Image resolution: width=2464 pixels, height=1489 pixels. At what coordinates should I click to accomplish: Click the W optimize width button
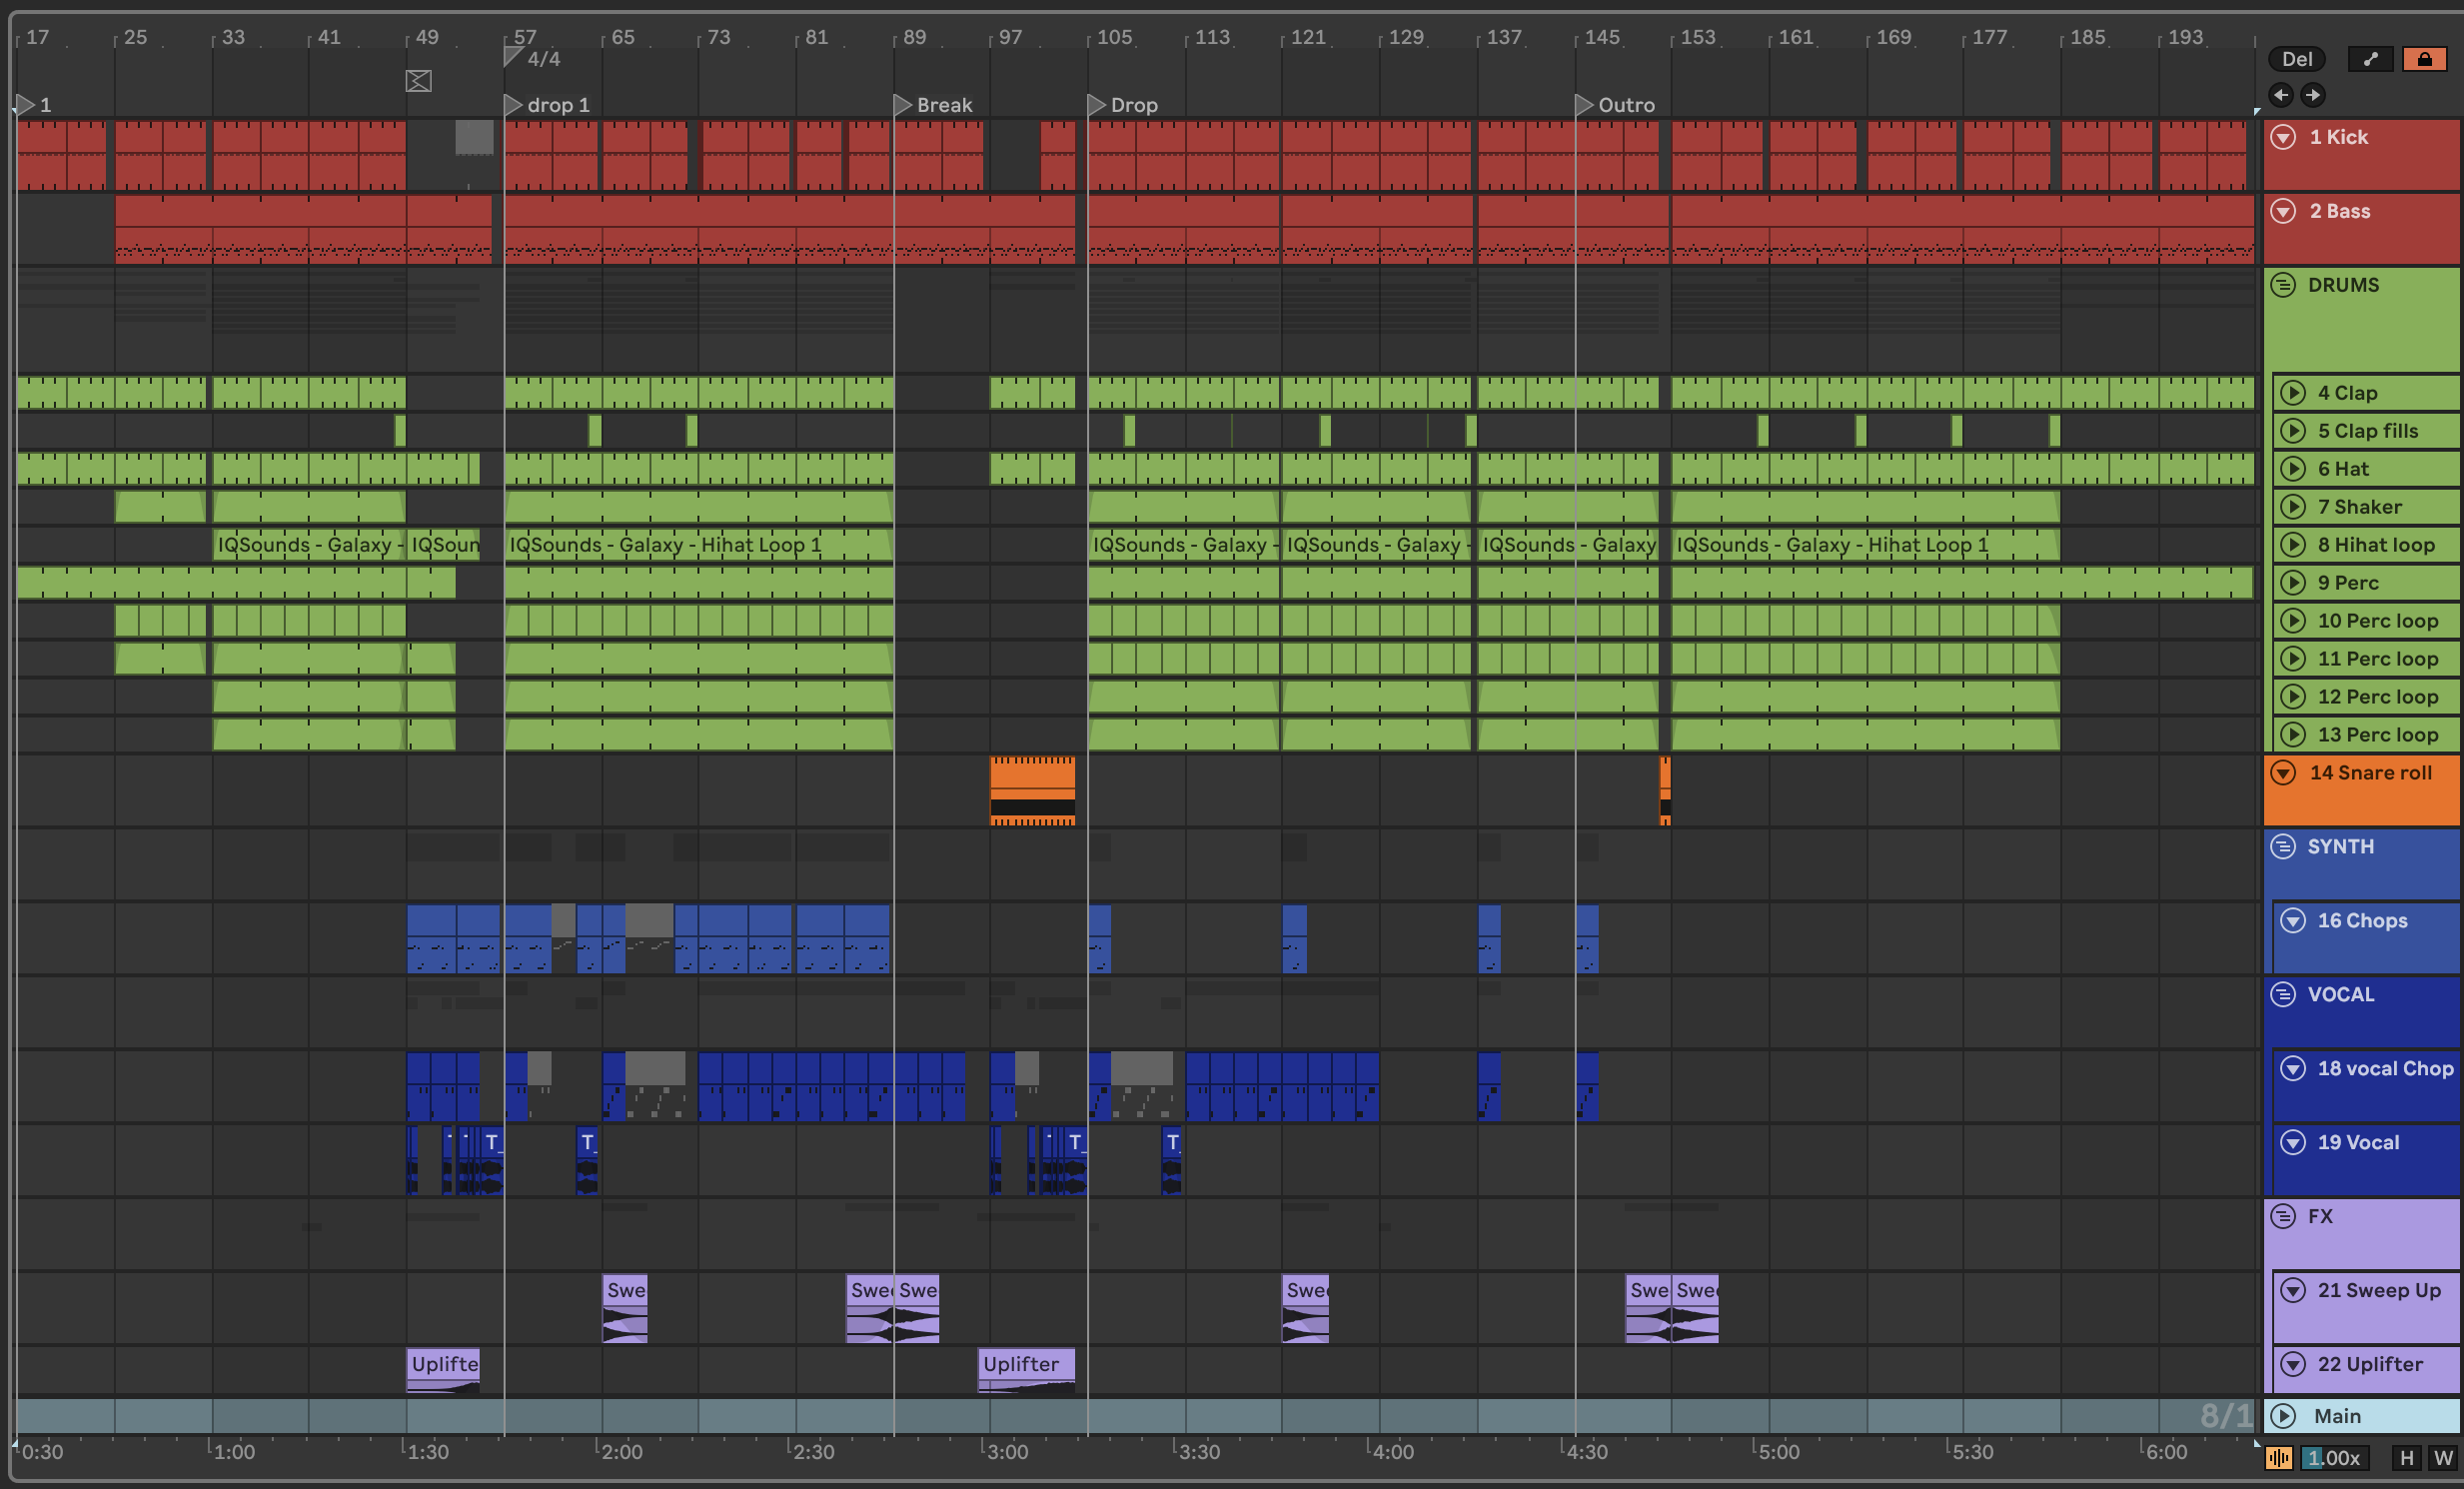2443,1458
